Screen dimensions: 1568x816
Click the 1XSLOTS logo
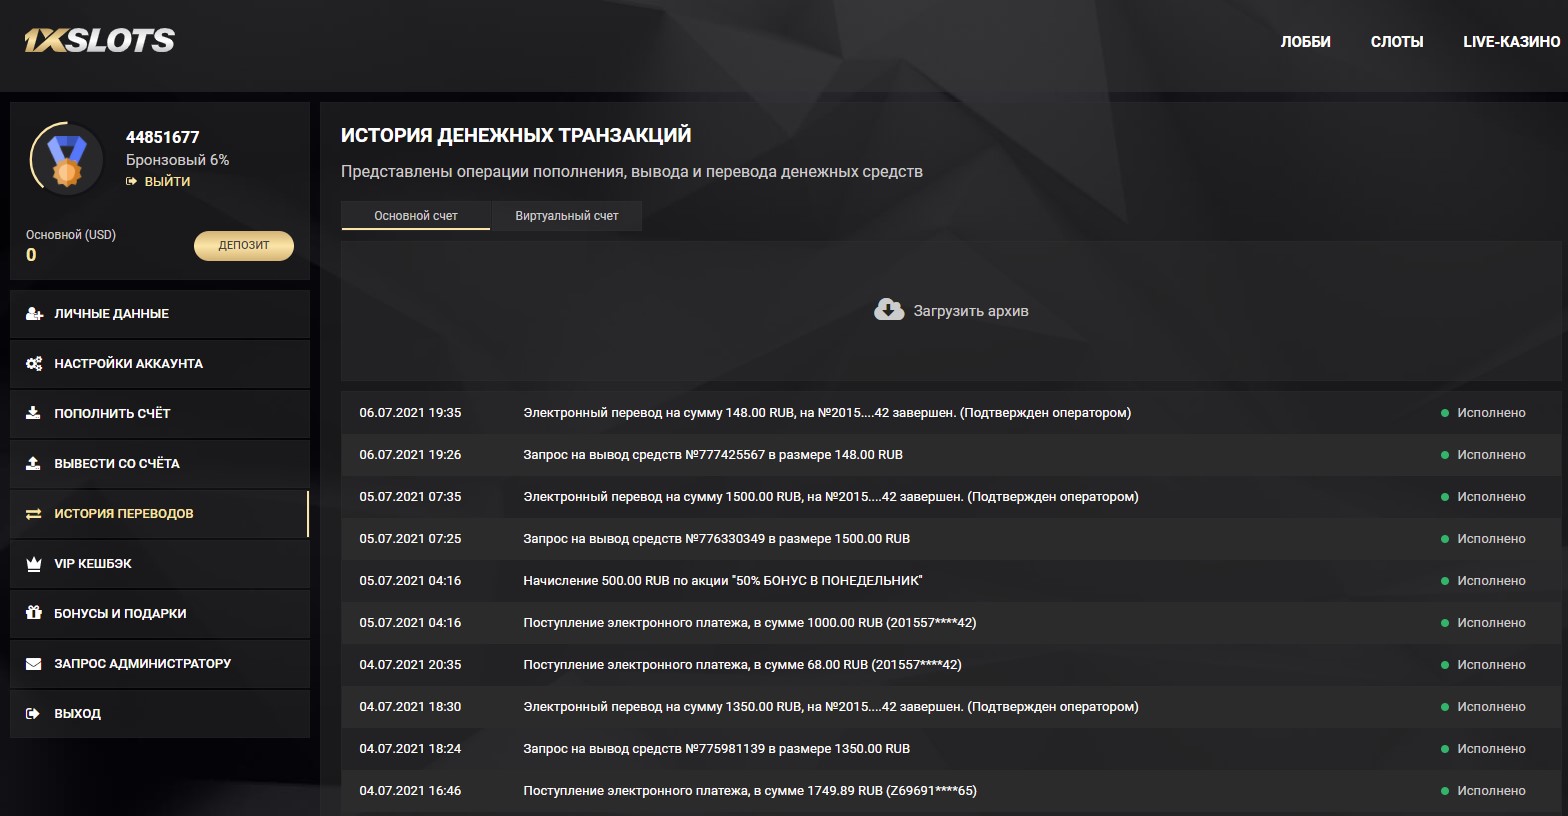click(x=100, y=41)
